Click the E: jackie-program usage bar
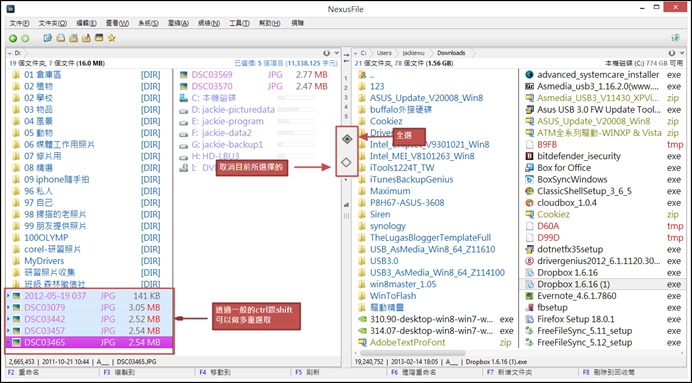The width and height of the screenshot is (692, 383). click(295, 121)
